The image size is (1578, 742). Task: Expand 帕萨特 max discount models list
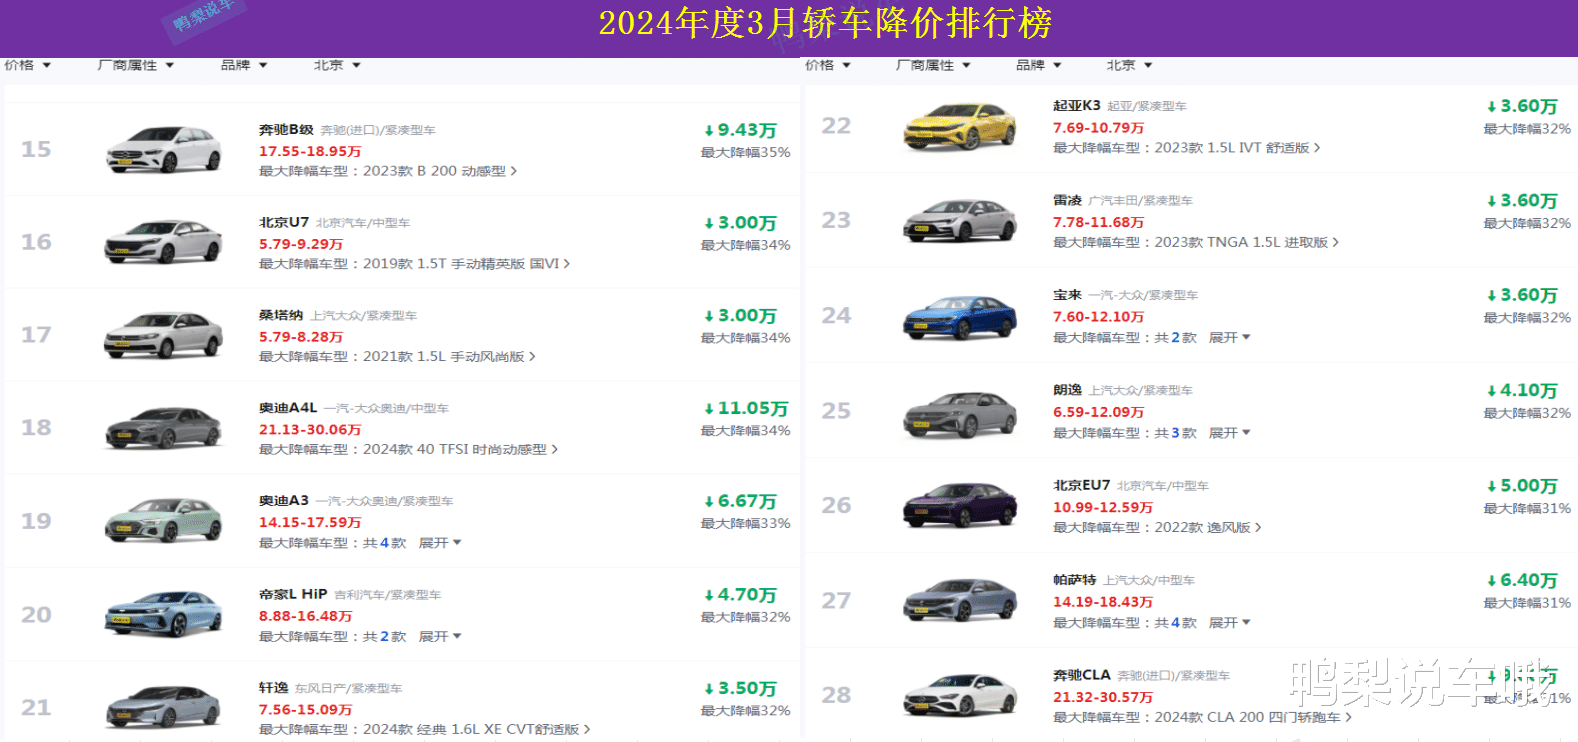click(x=1230, y=623)
